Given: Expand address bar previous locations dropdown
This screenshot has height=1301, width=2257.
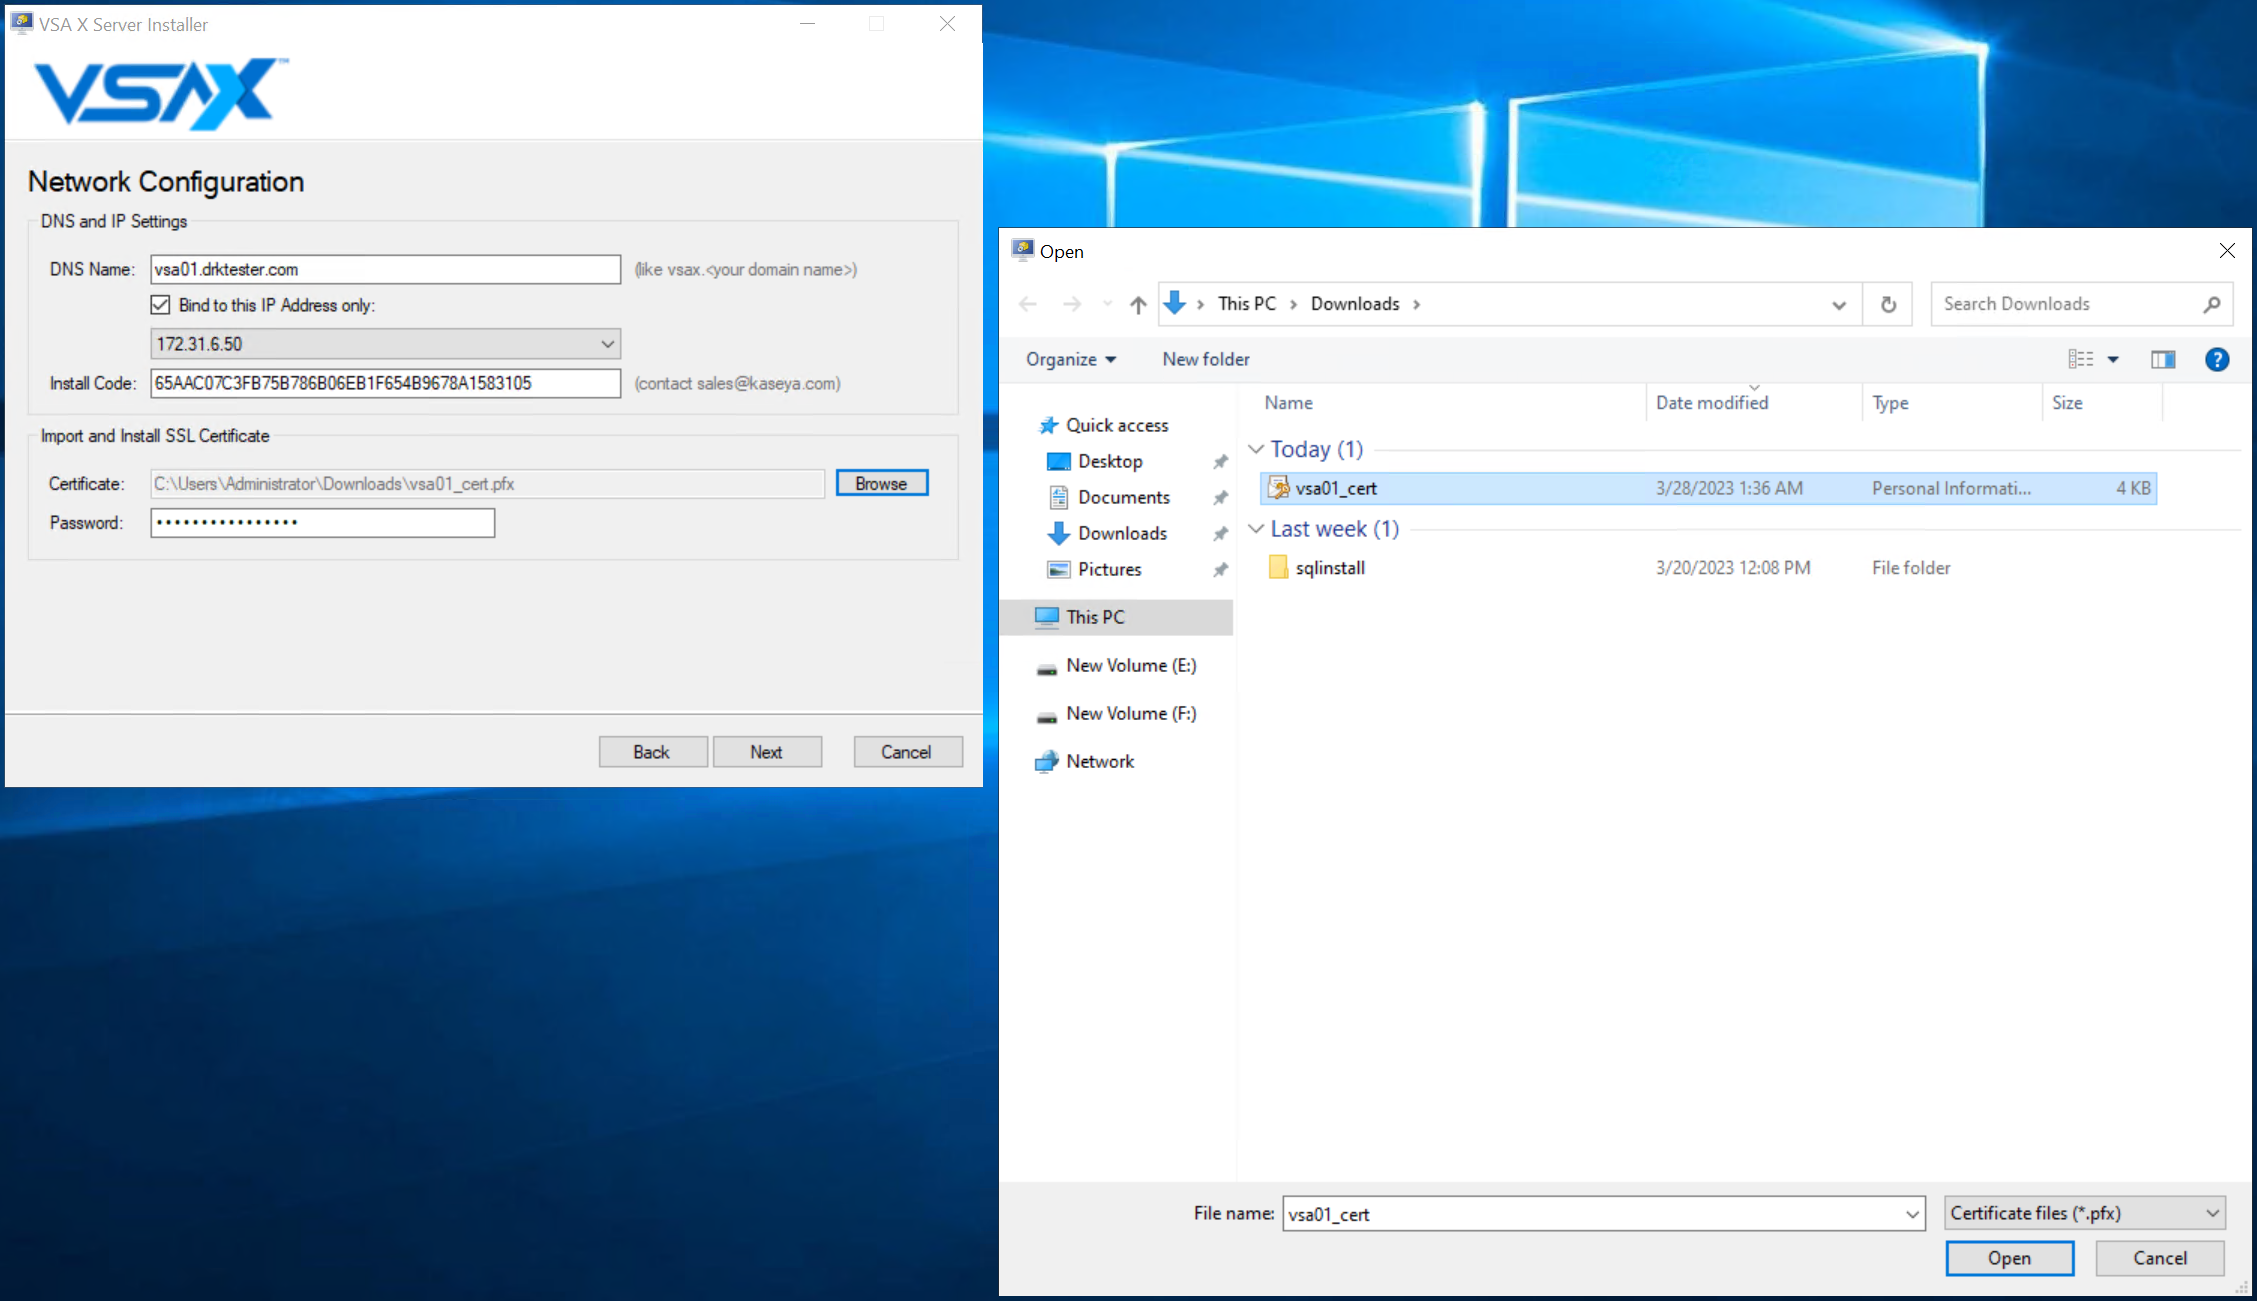Looking at the screenshot, I should point(1838,305).
